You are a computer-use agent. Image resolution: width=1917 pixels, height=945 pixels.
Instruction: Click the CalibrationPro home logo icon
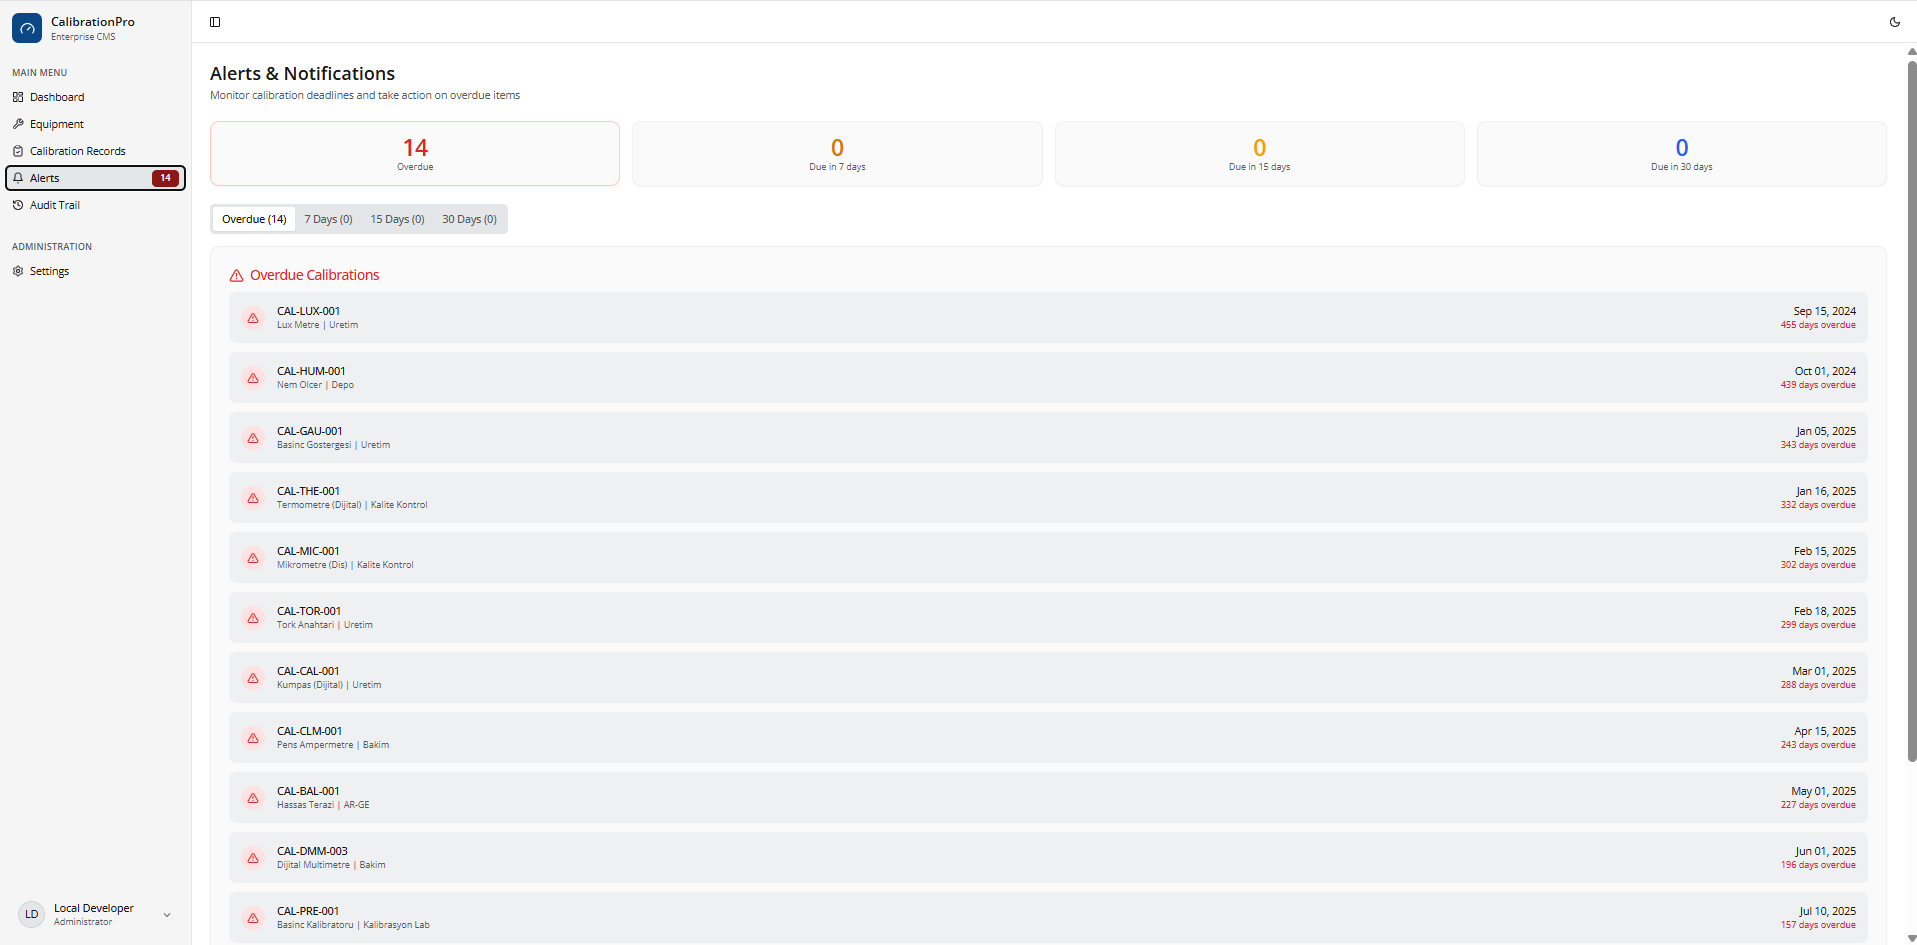pos(27,27)
